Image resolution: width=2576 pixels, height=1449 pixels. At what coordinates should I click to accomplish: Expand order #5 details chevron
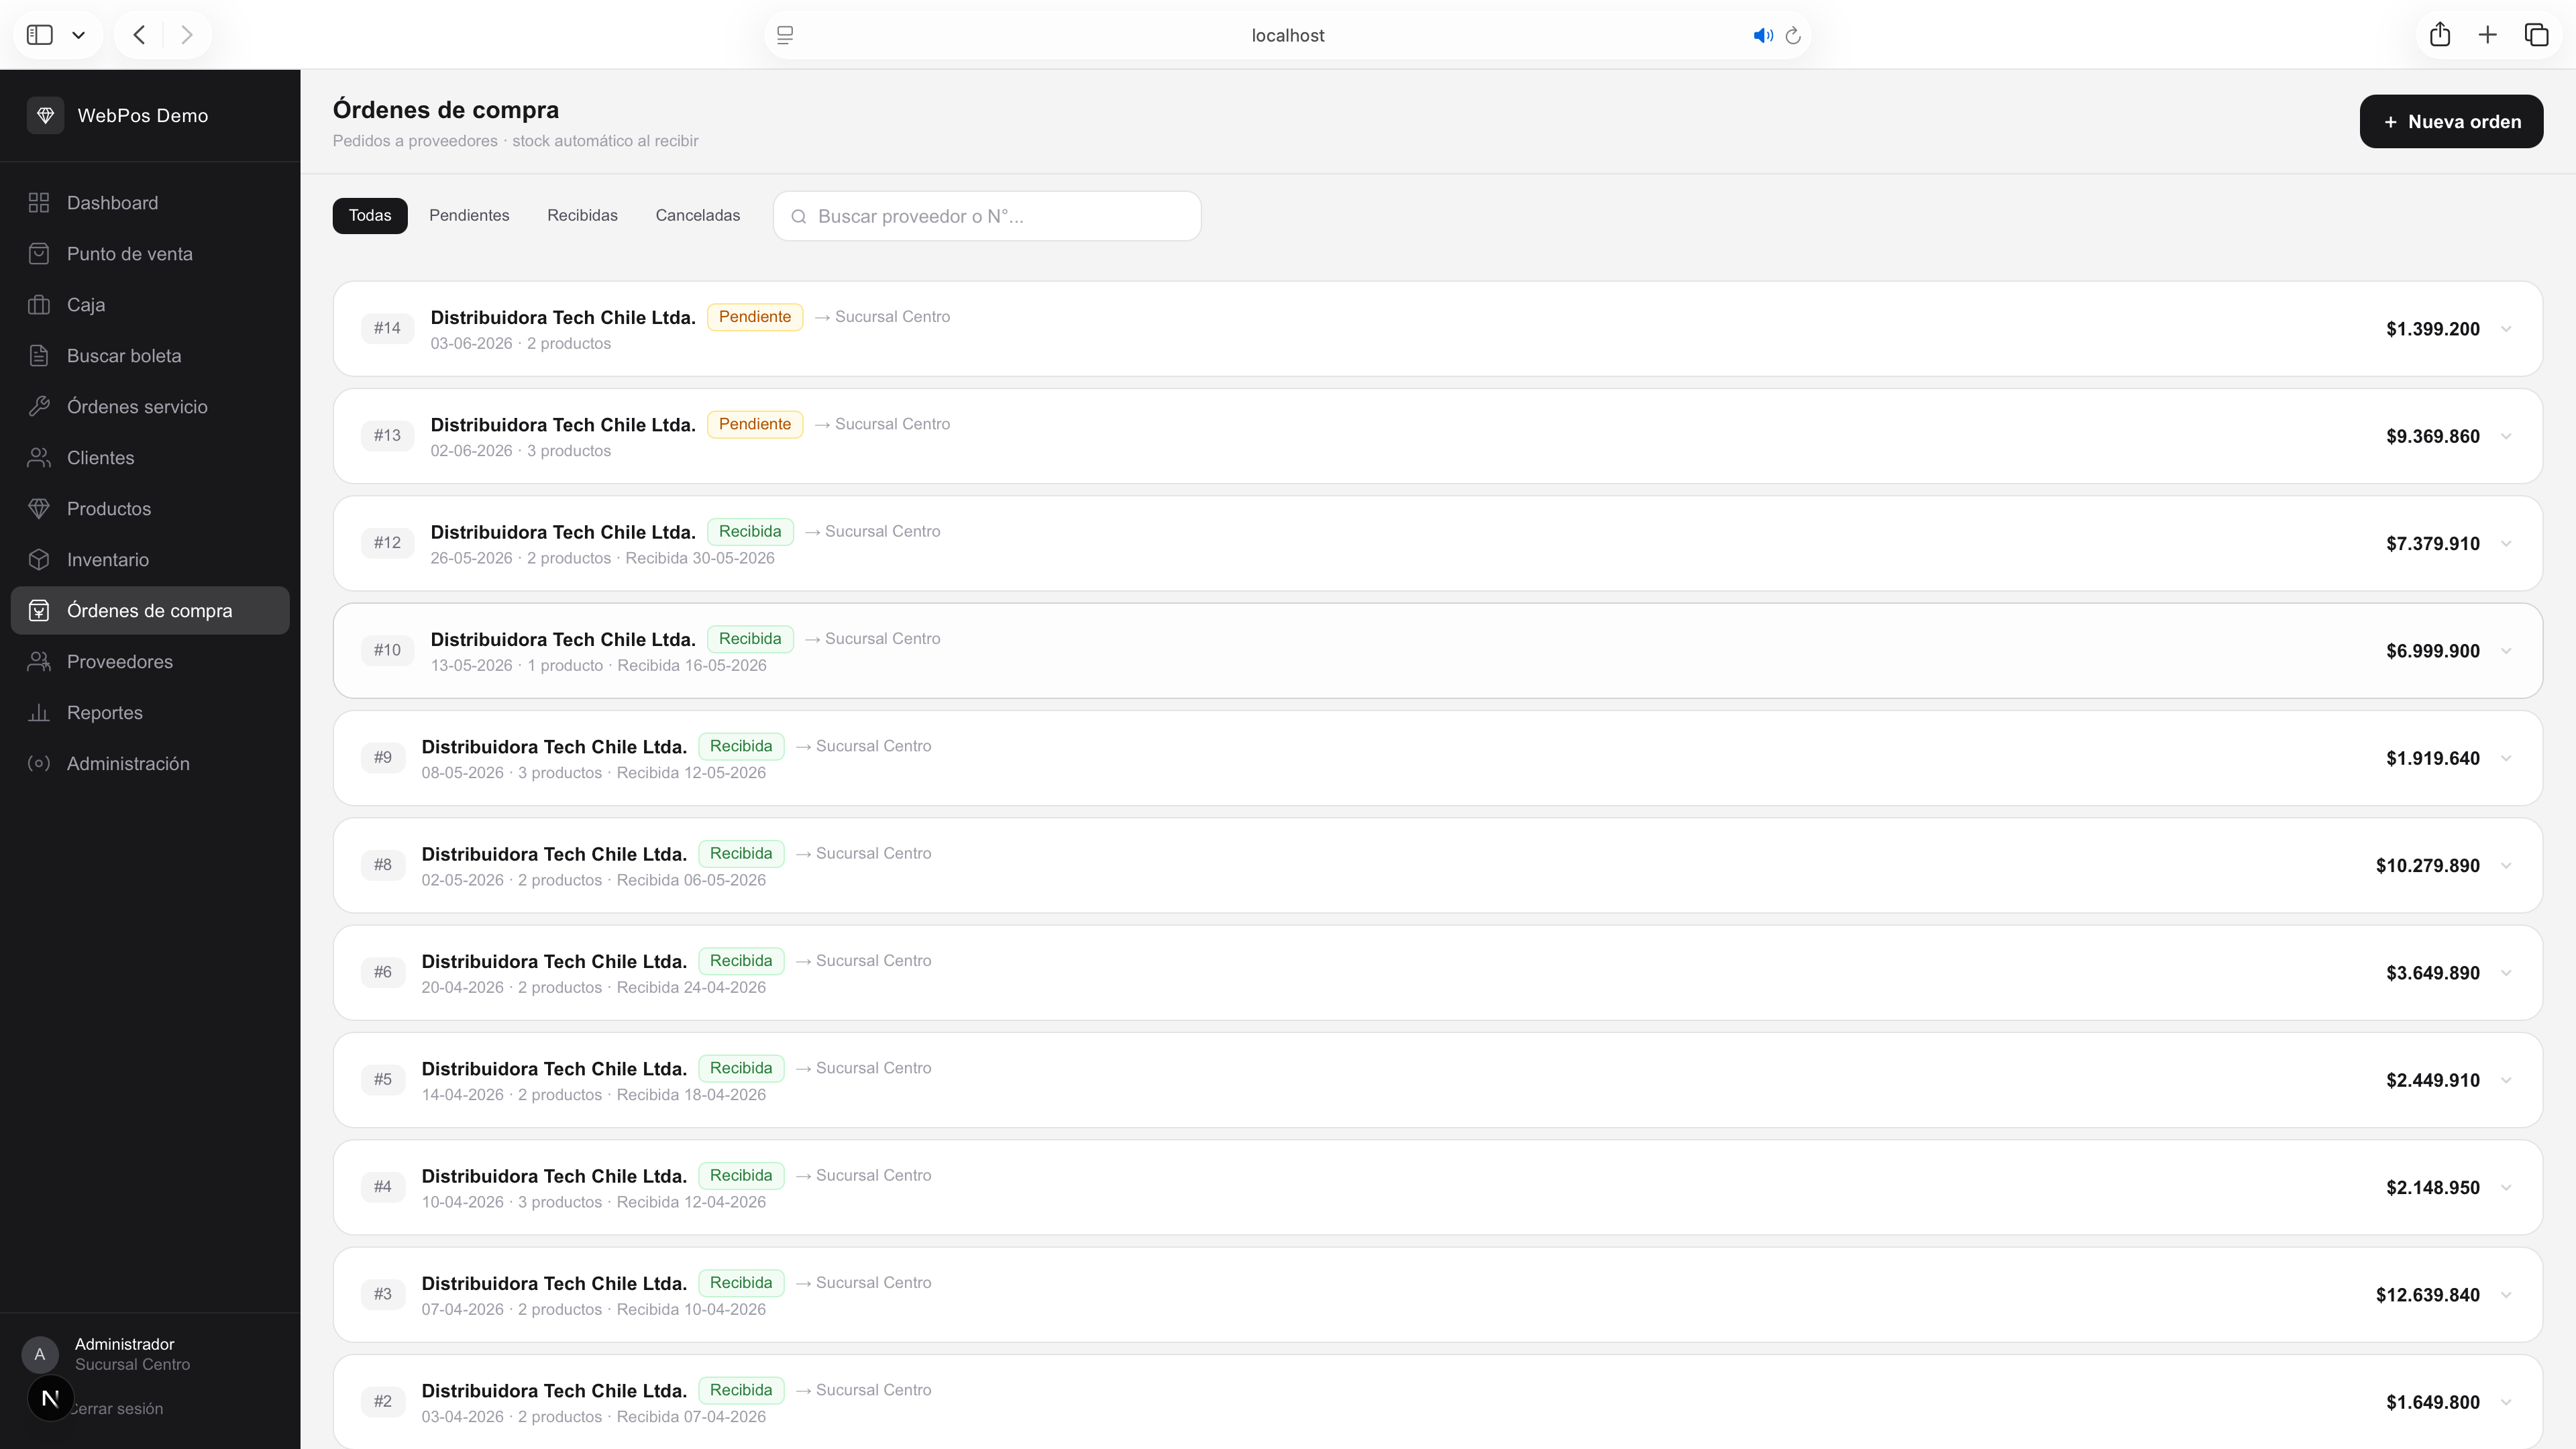(x=2506, y=1080)
